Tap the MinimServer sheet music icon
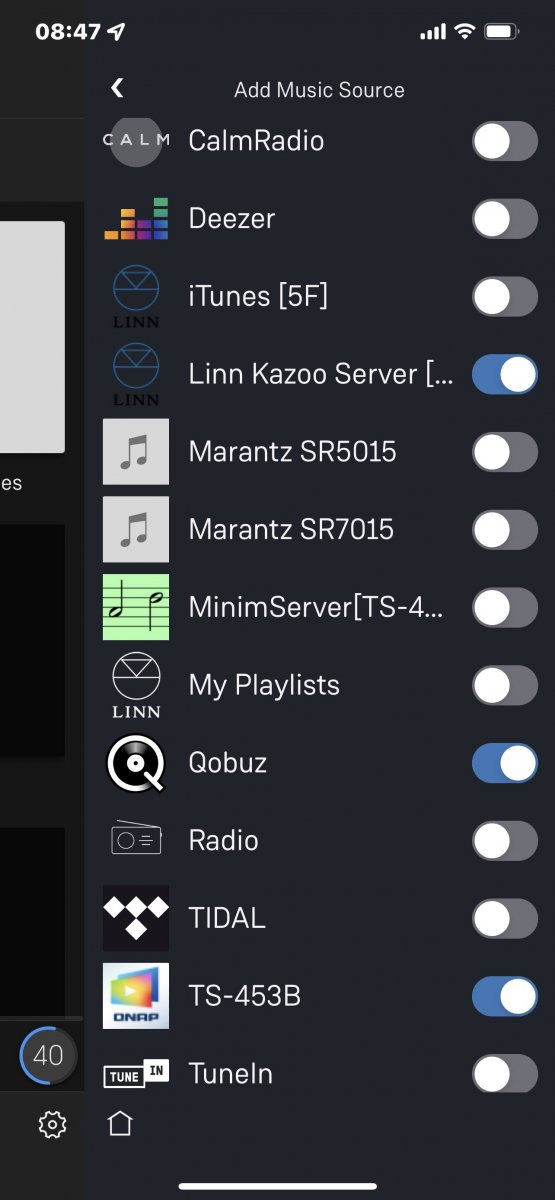 coord(135,607)
